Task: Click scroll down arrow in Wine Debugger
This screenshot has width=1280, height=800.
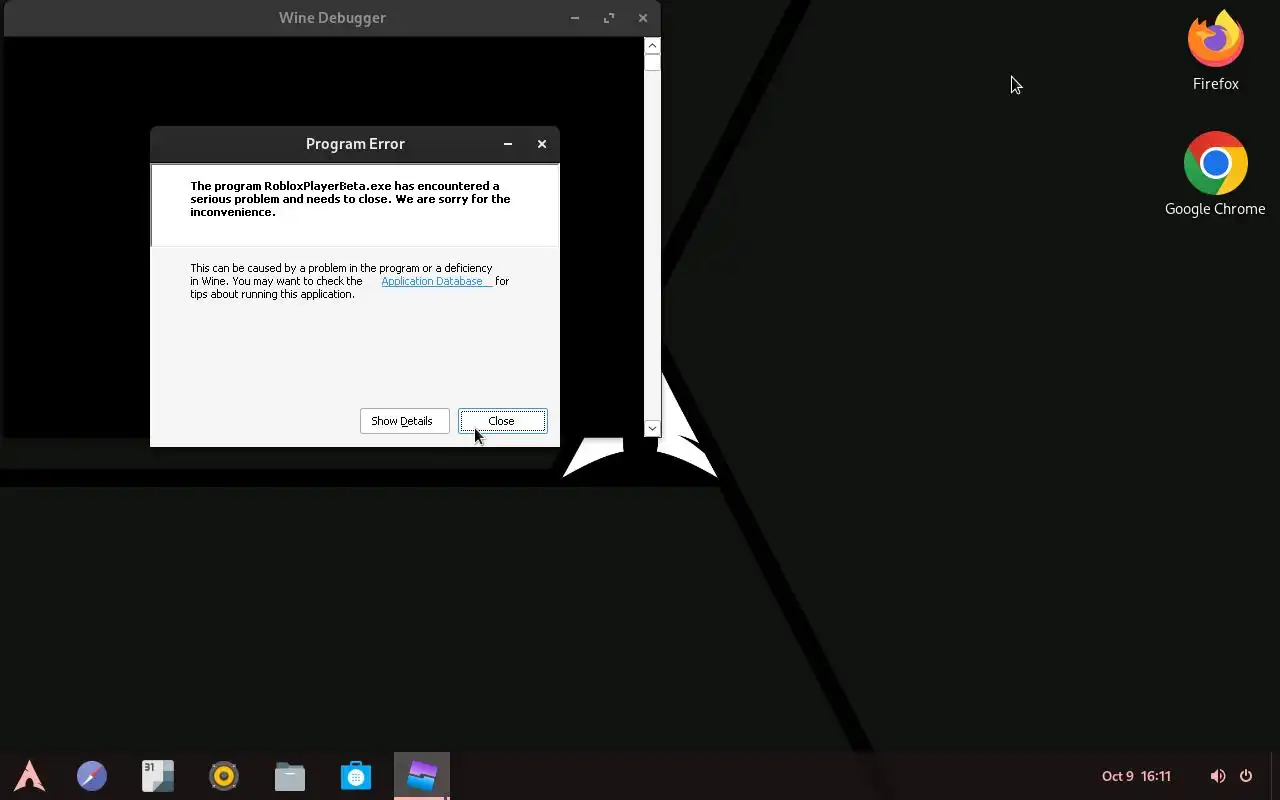Action: (x=652, y=428)
